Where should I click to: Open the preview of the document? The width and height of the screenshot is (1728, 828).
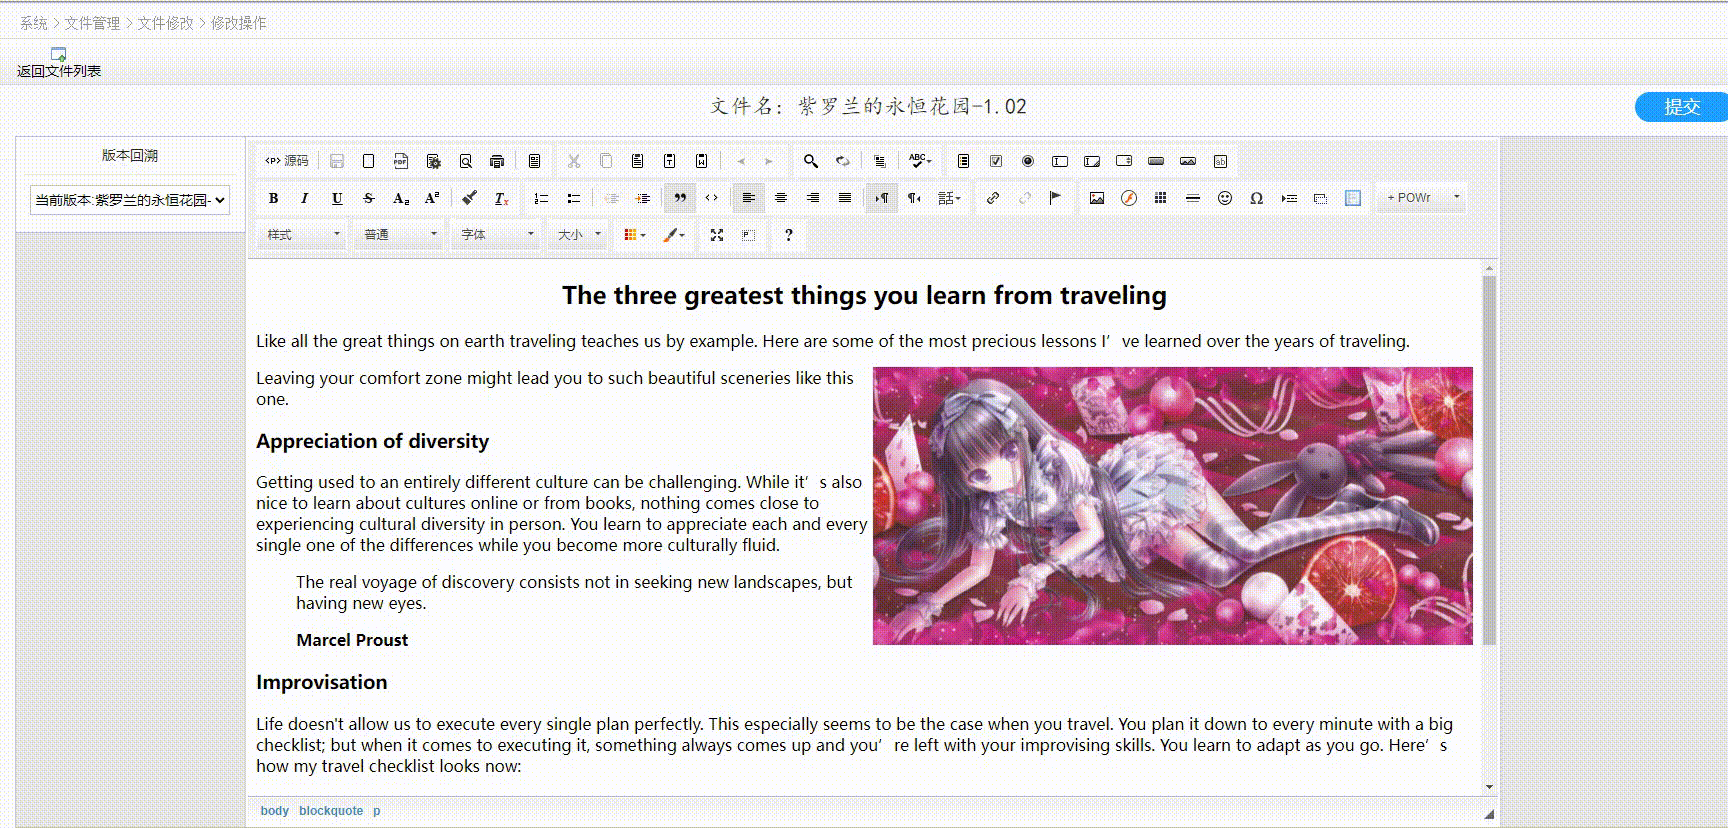click(x=465, y=161)
